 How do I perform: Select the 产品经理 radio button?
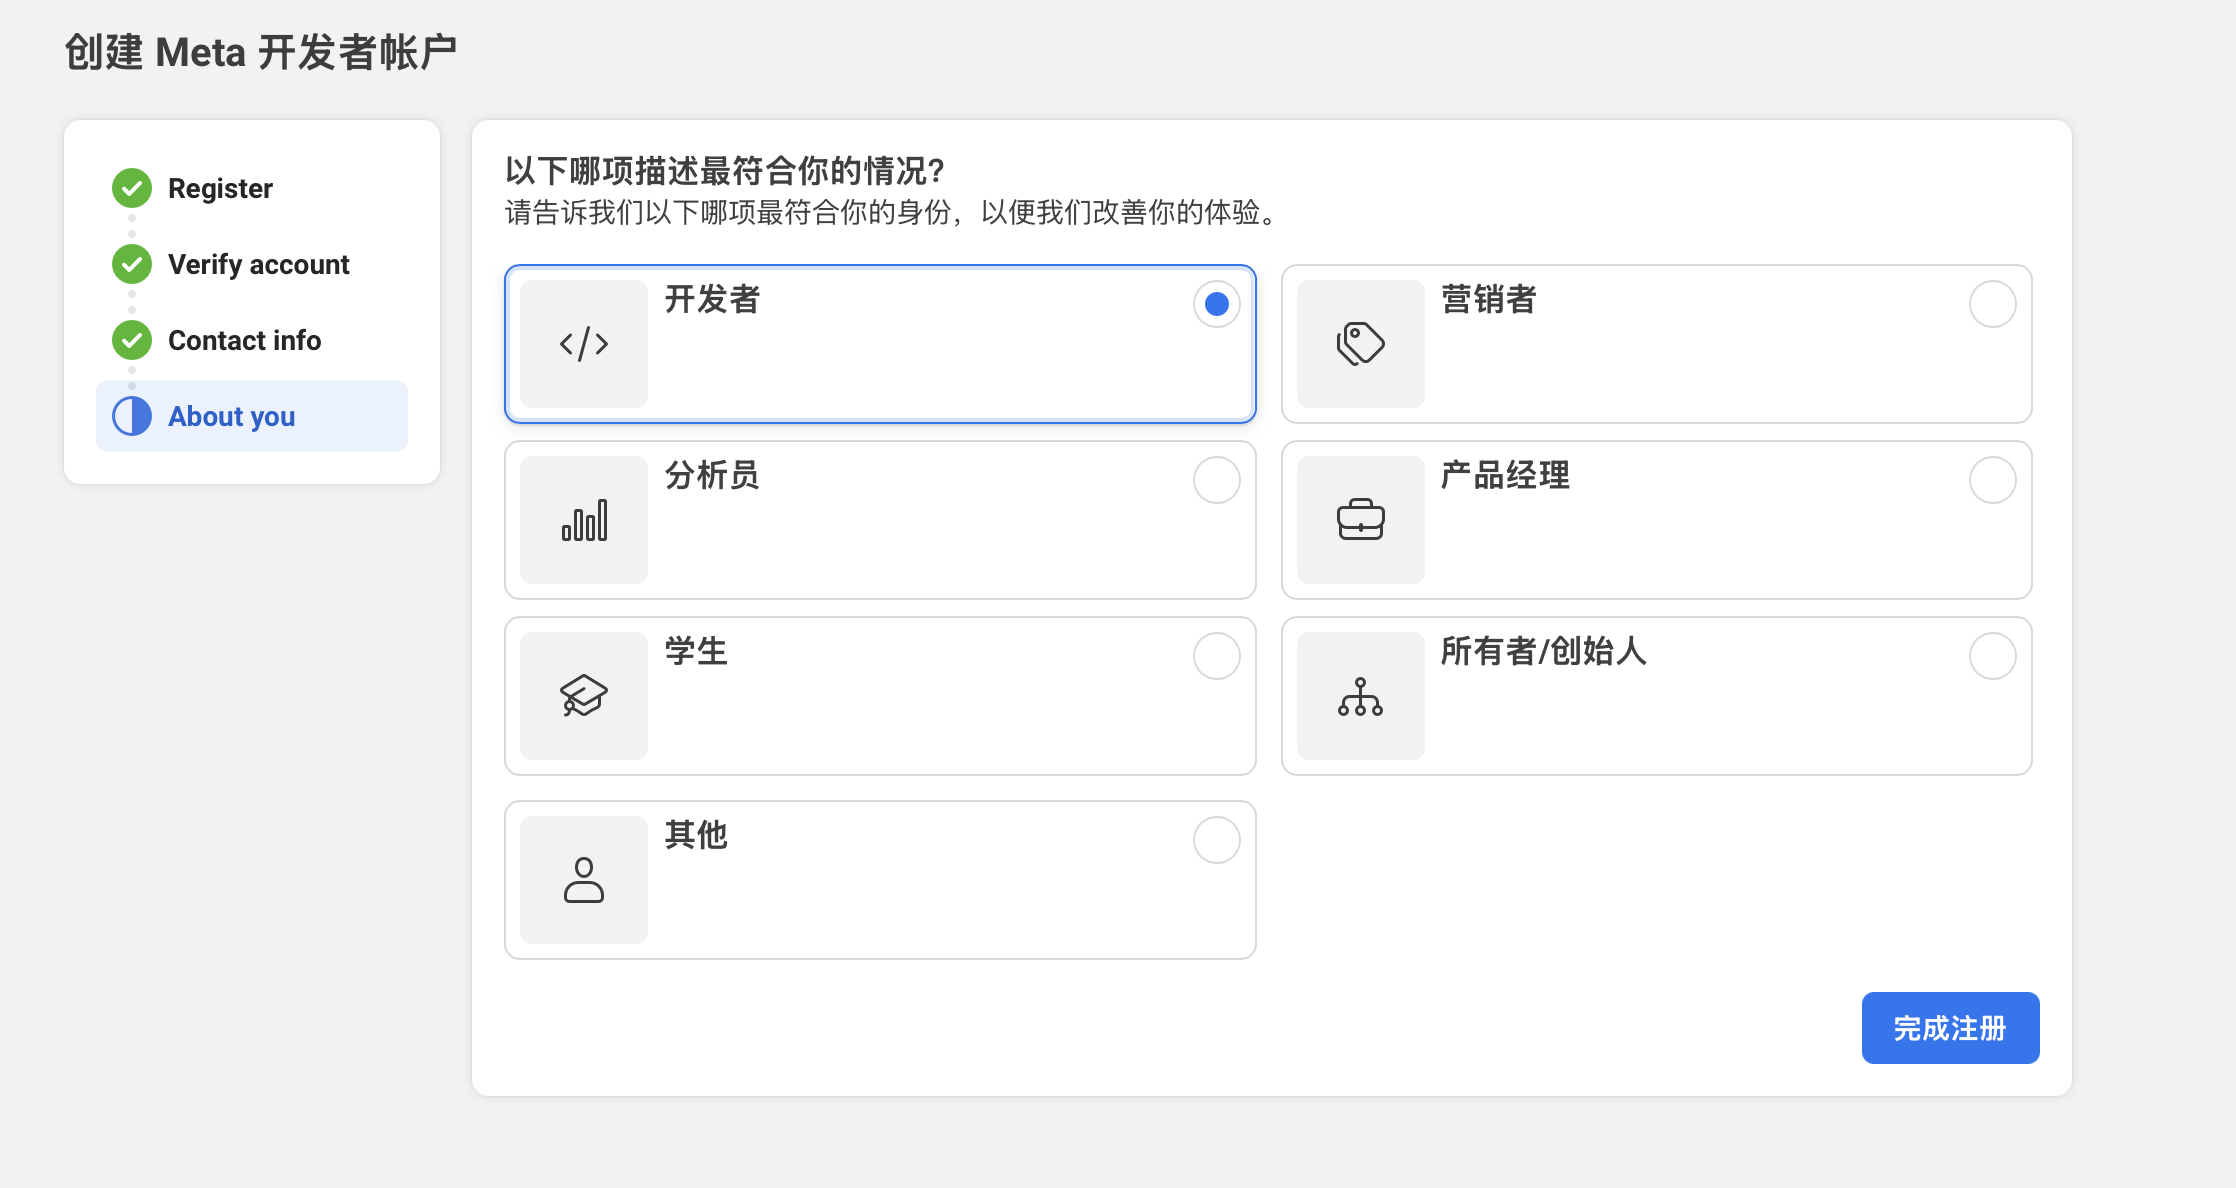(x=1992, y=480)
